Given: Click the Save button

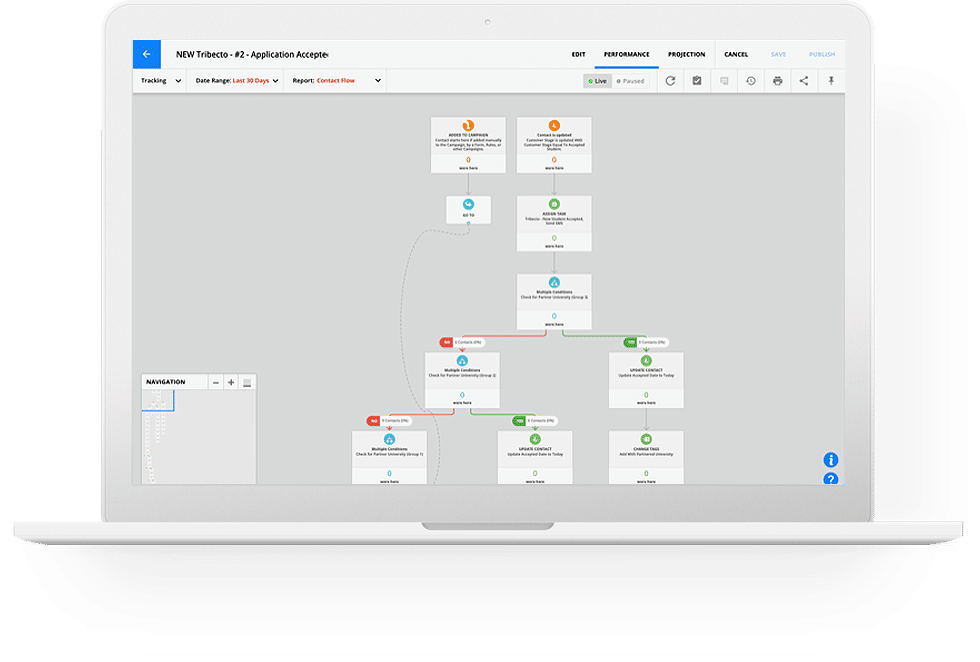Looking at the screenshot, I should [778, 54].
